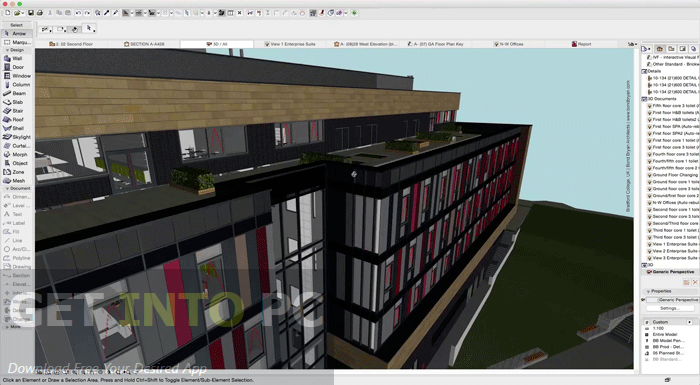Select the Column tool

(17, 84)
